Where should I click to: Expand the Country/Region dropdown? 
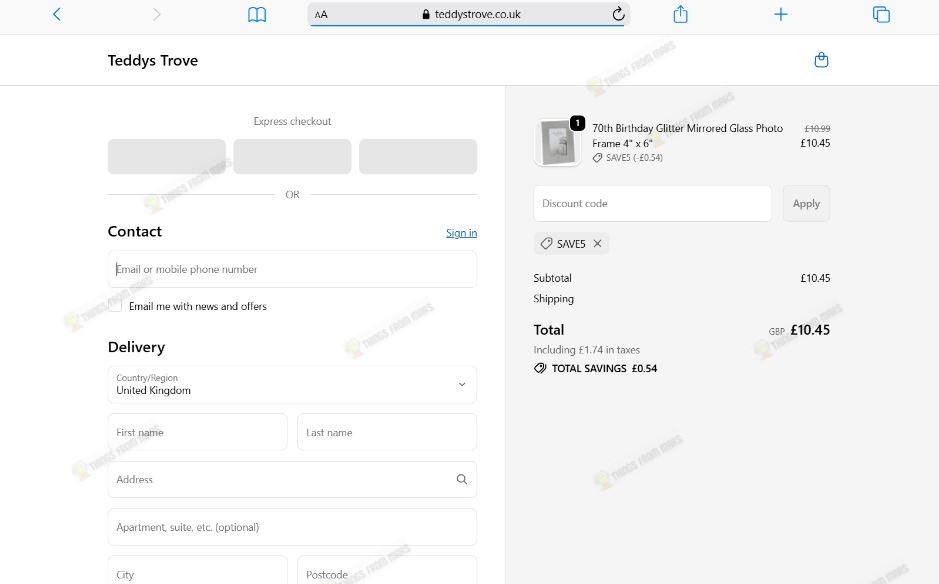click(292, 385)
